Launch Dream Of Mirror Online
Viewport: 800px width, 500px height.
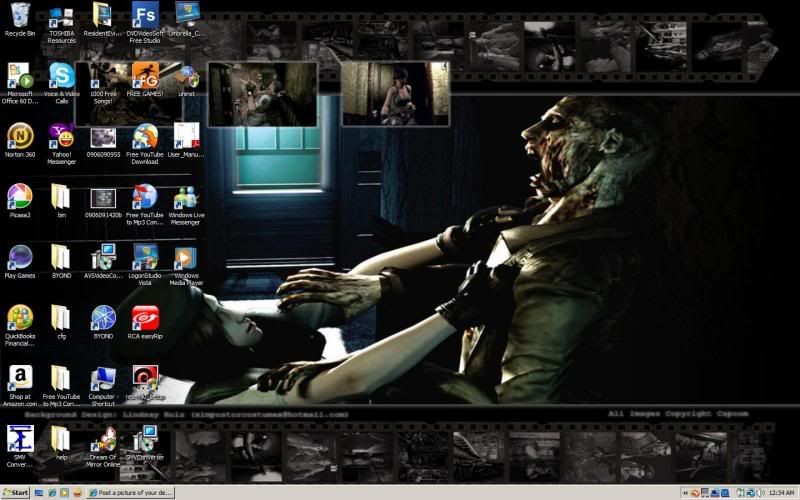[x=103, y=447]
